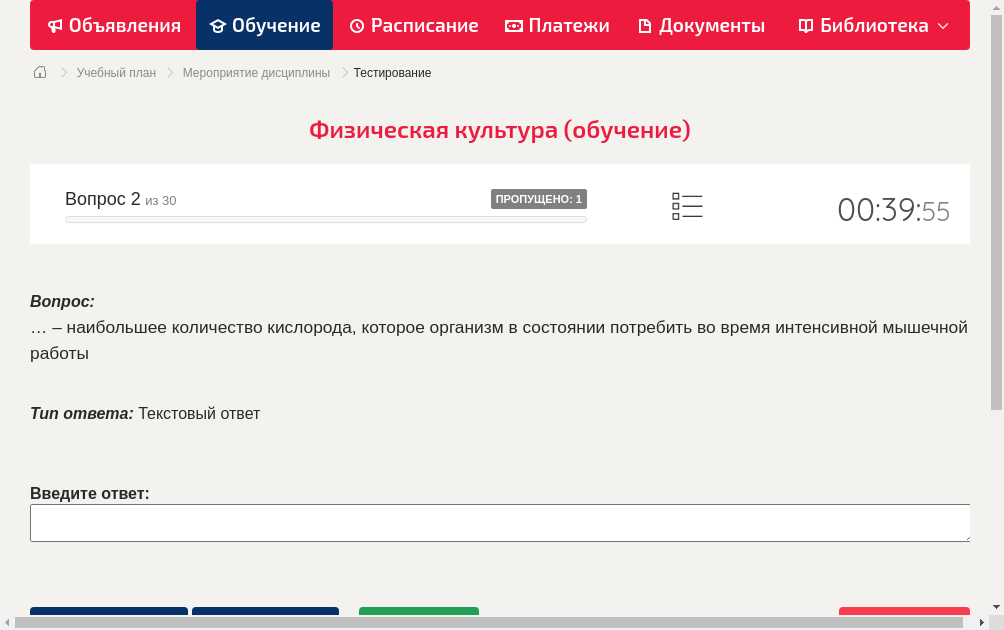
Task: Click the breadcrumb separator after Учебный план
Action: [168, 72]
